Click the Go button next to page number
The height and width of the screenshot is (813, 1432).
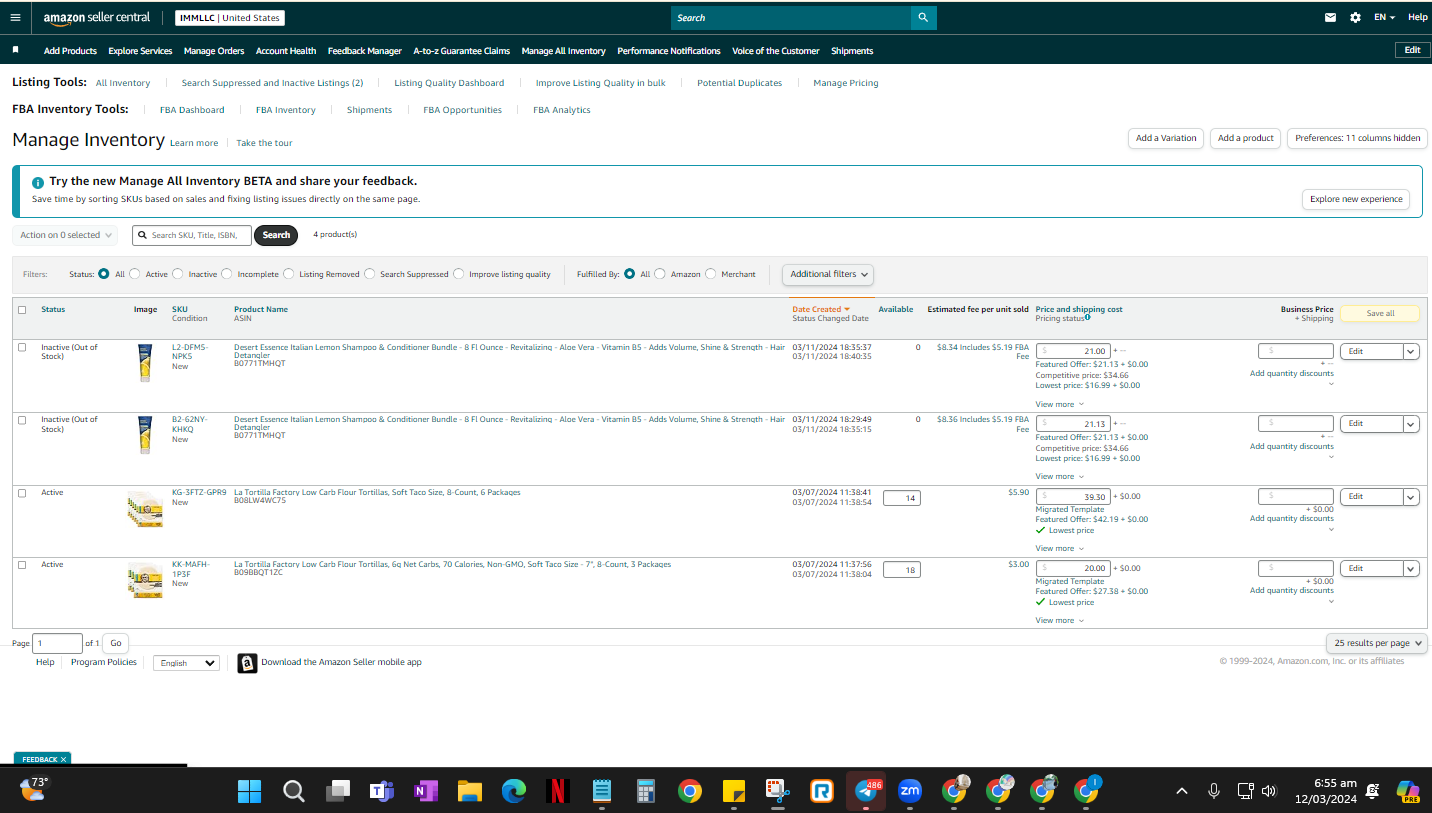click(x=115, y=643)
